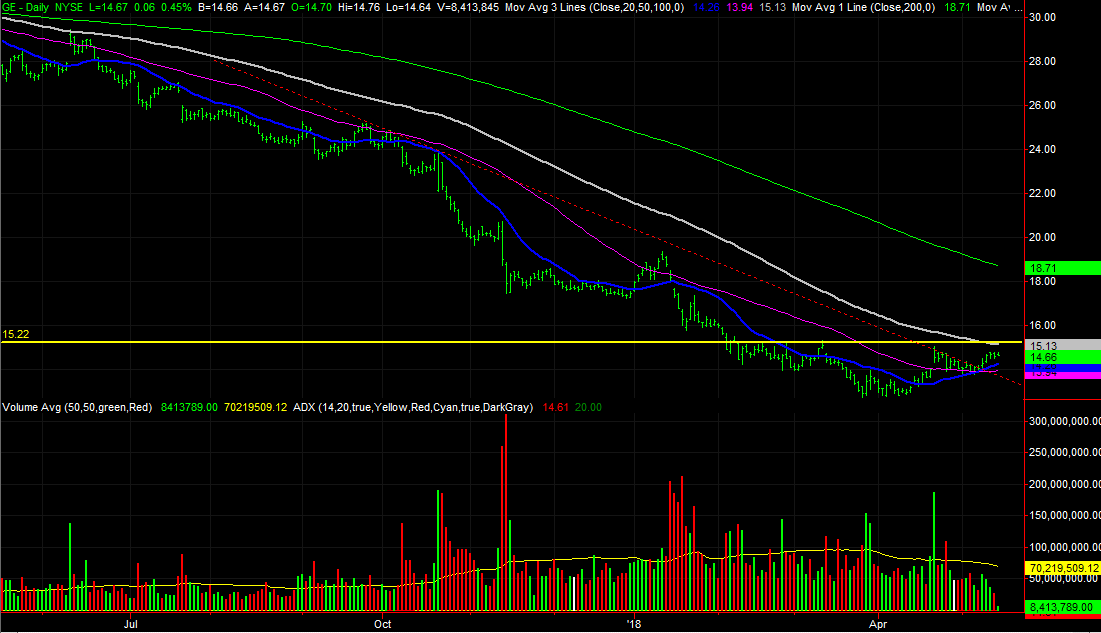Viewport: 1101px width, 633px height.
Task: Open the ADX (14,20,...) indicator label
Action: [413, 407]
